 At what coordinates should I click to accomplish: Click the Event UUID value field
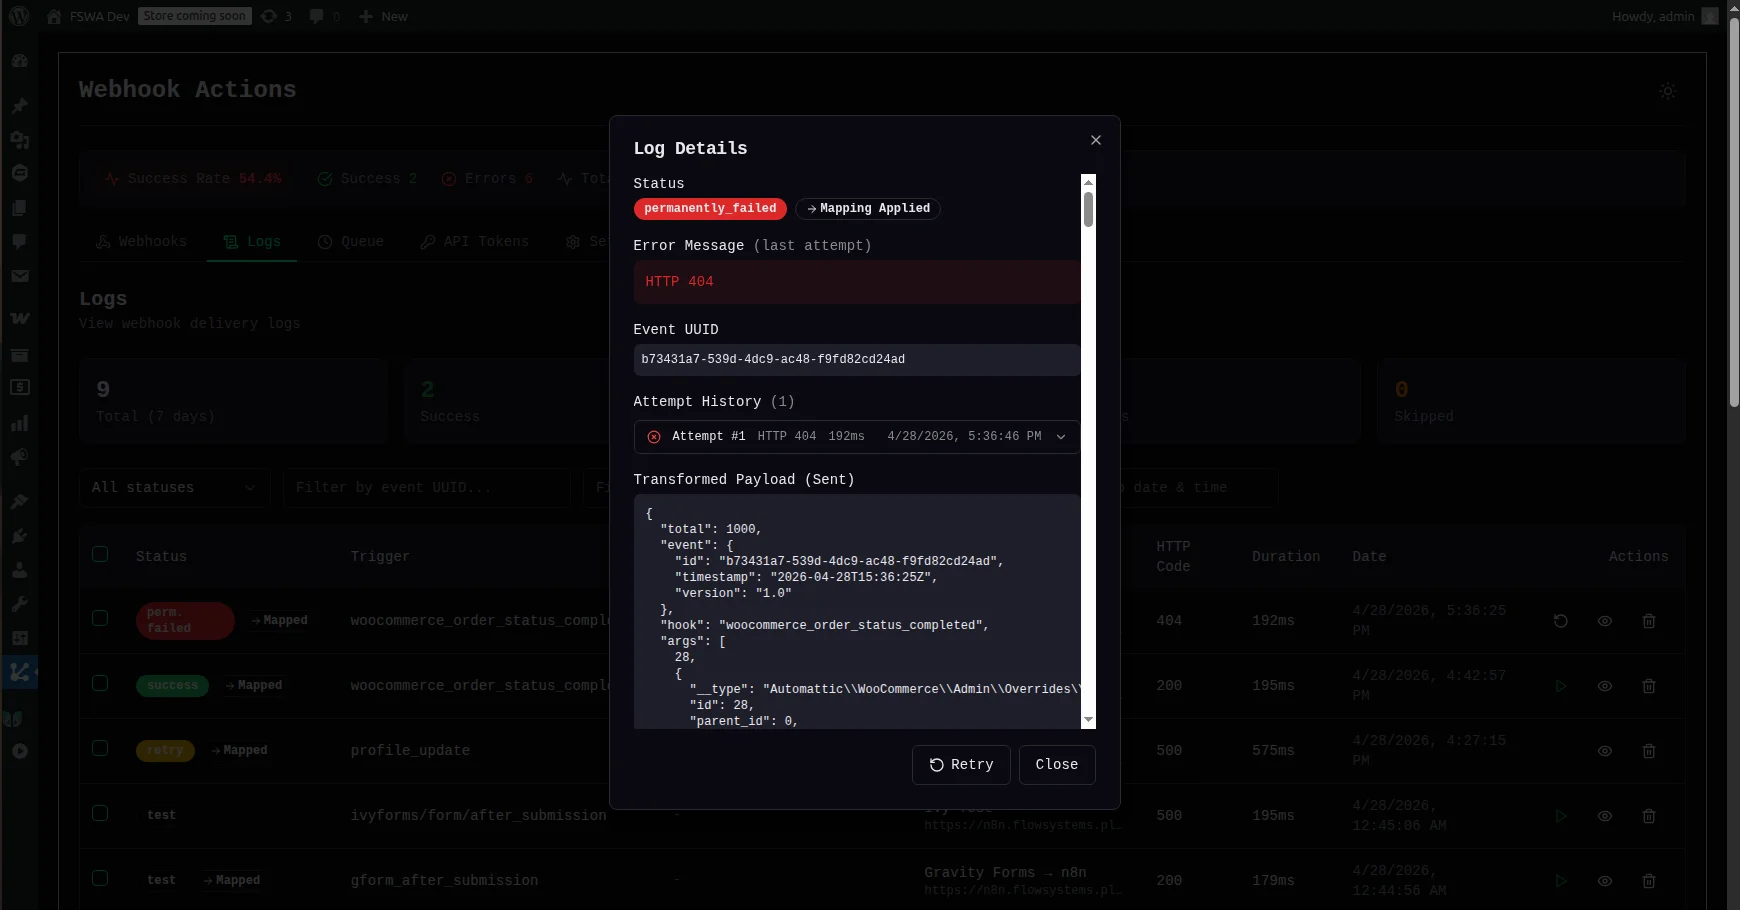857,360
